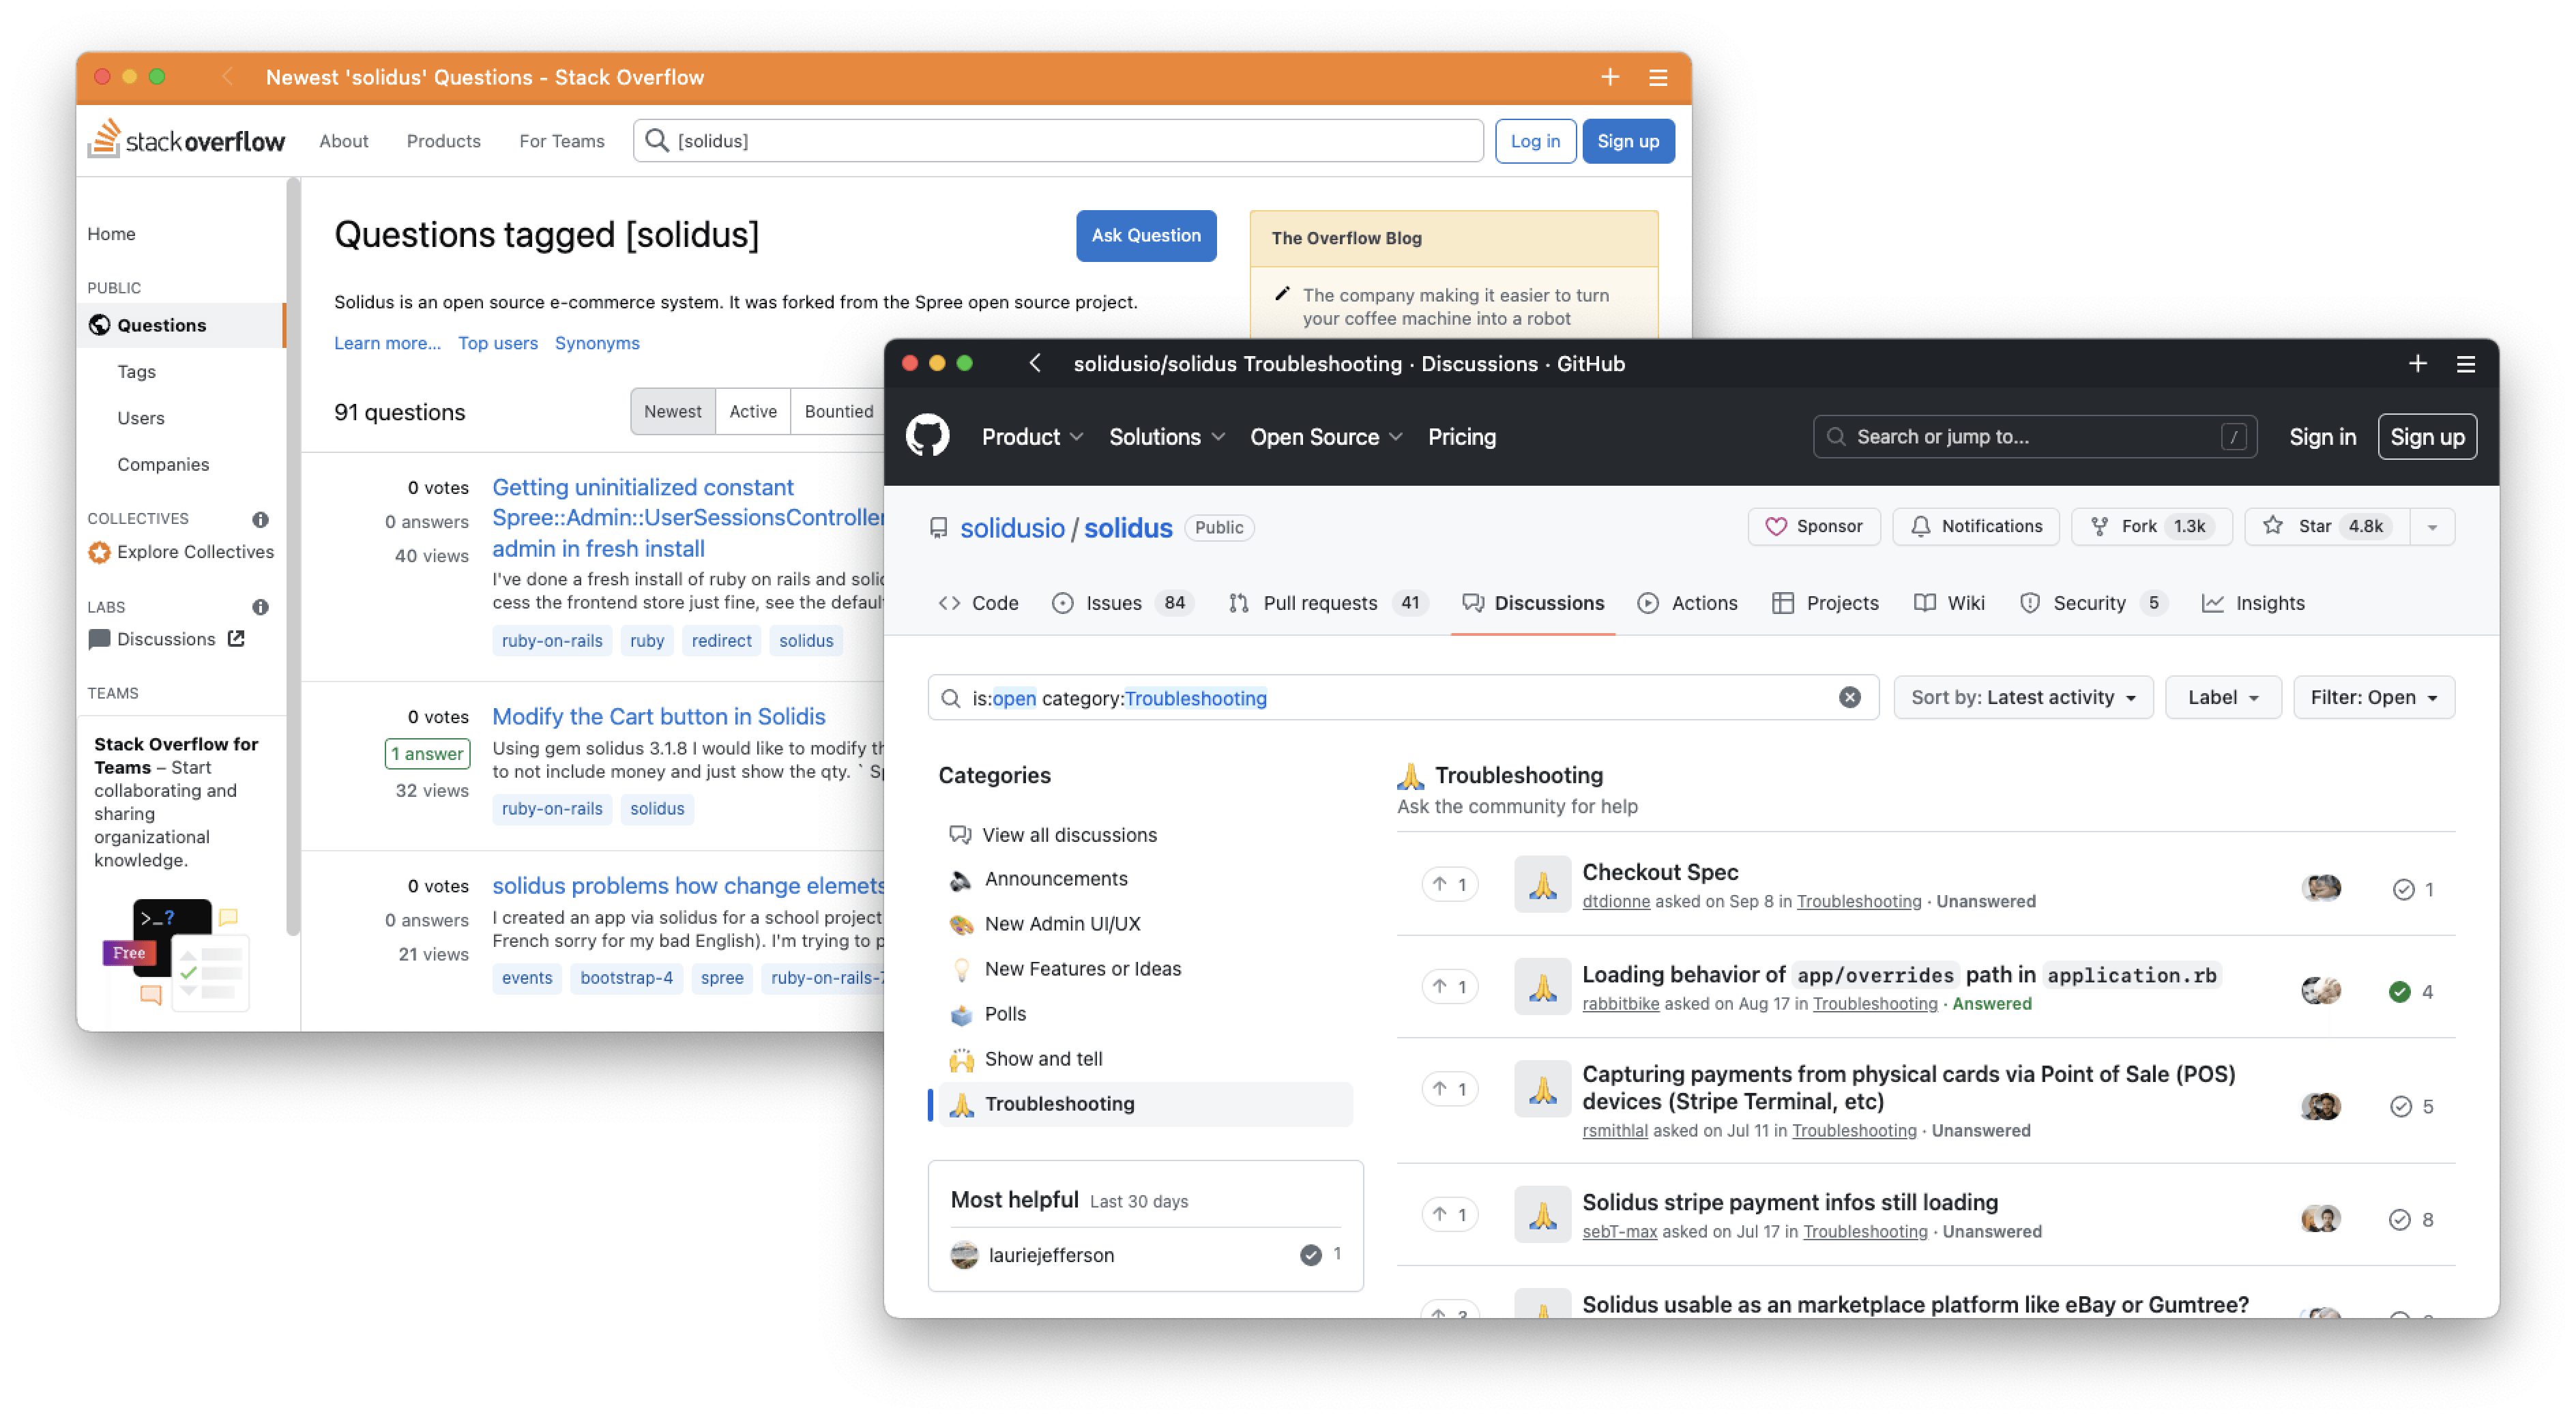The image size is (2576, 1419).
Task: Select the Active questions tab
Action: coord(752,411)
